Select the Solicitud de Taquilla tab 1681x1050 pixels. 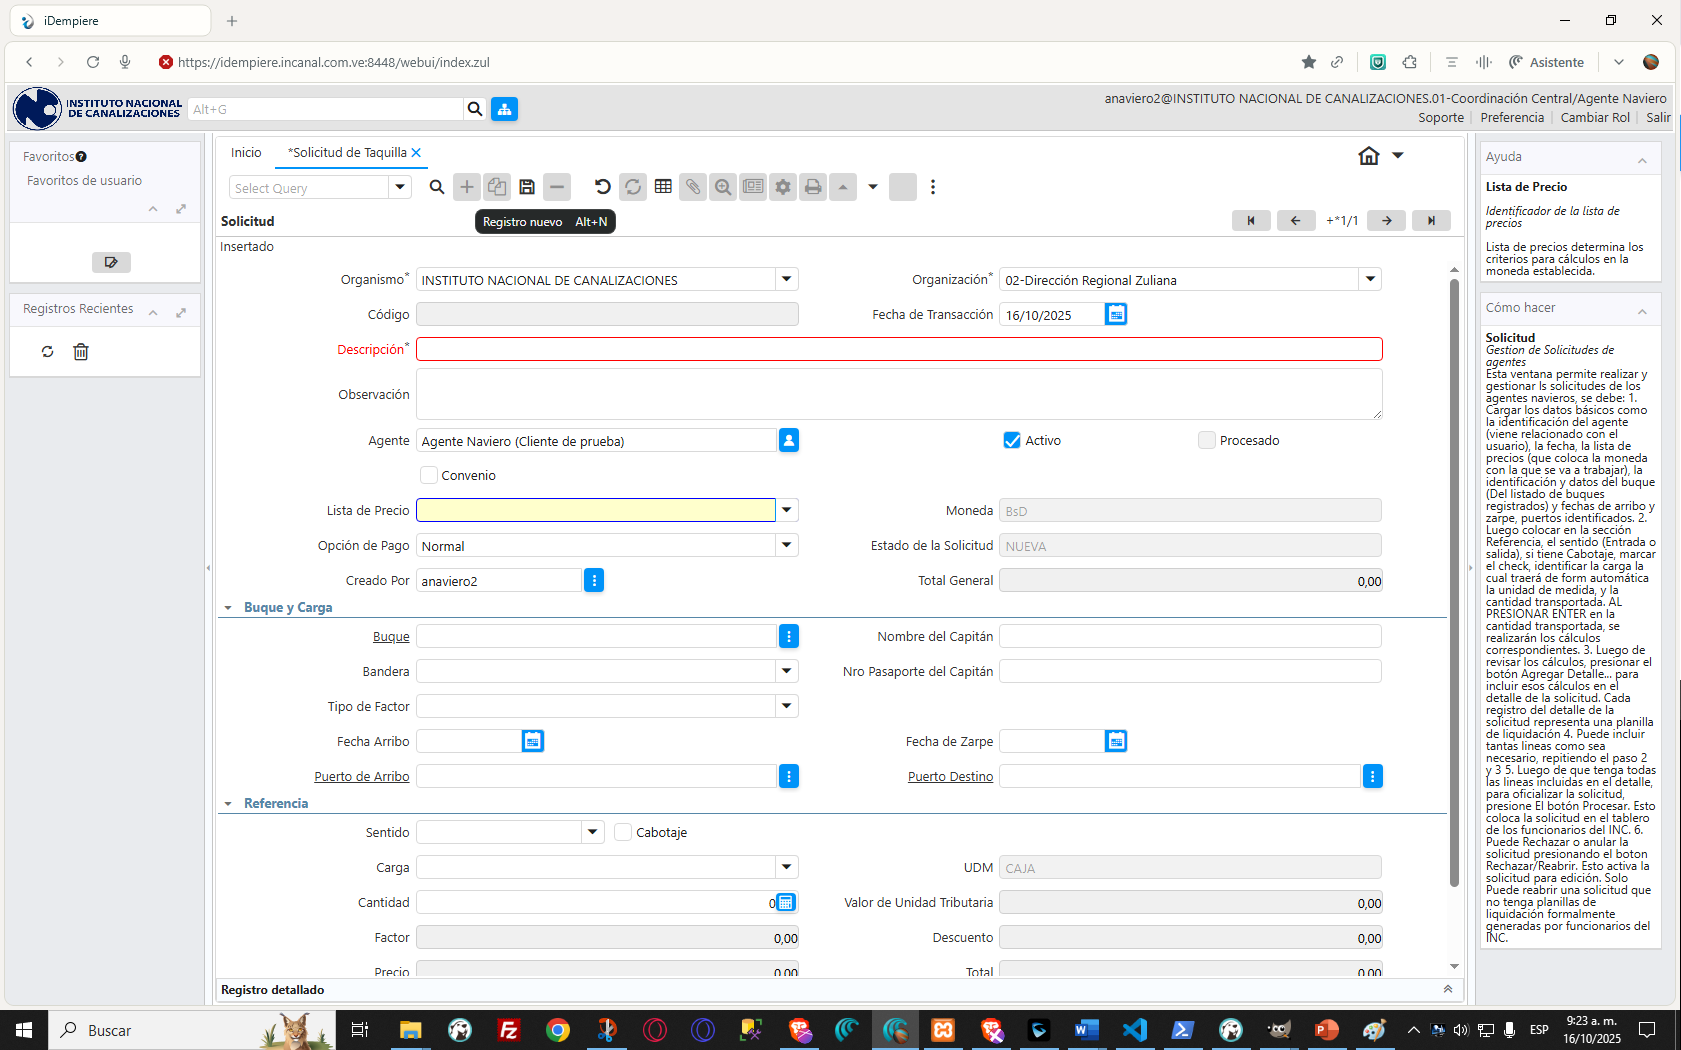pyautogui.click(x=347, y=153)
